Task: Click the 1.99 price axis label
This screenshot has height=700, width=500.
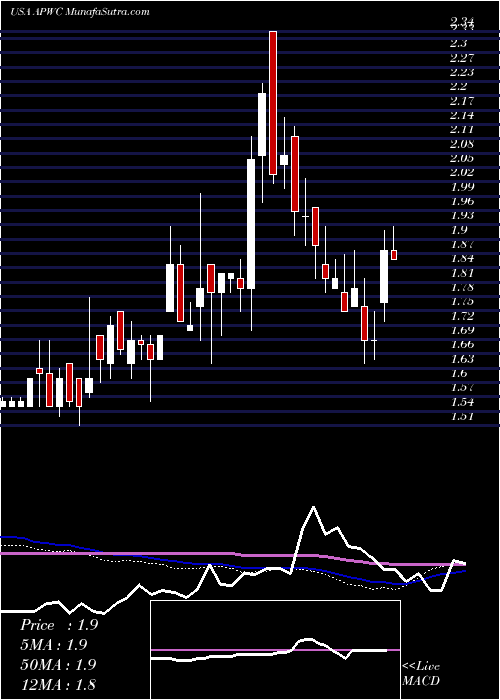Action: tap(462, 187)
